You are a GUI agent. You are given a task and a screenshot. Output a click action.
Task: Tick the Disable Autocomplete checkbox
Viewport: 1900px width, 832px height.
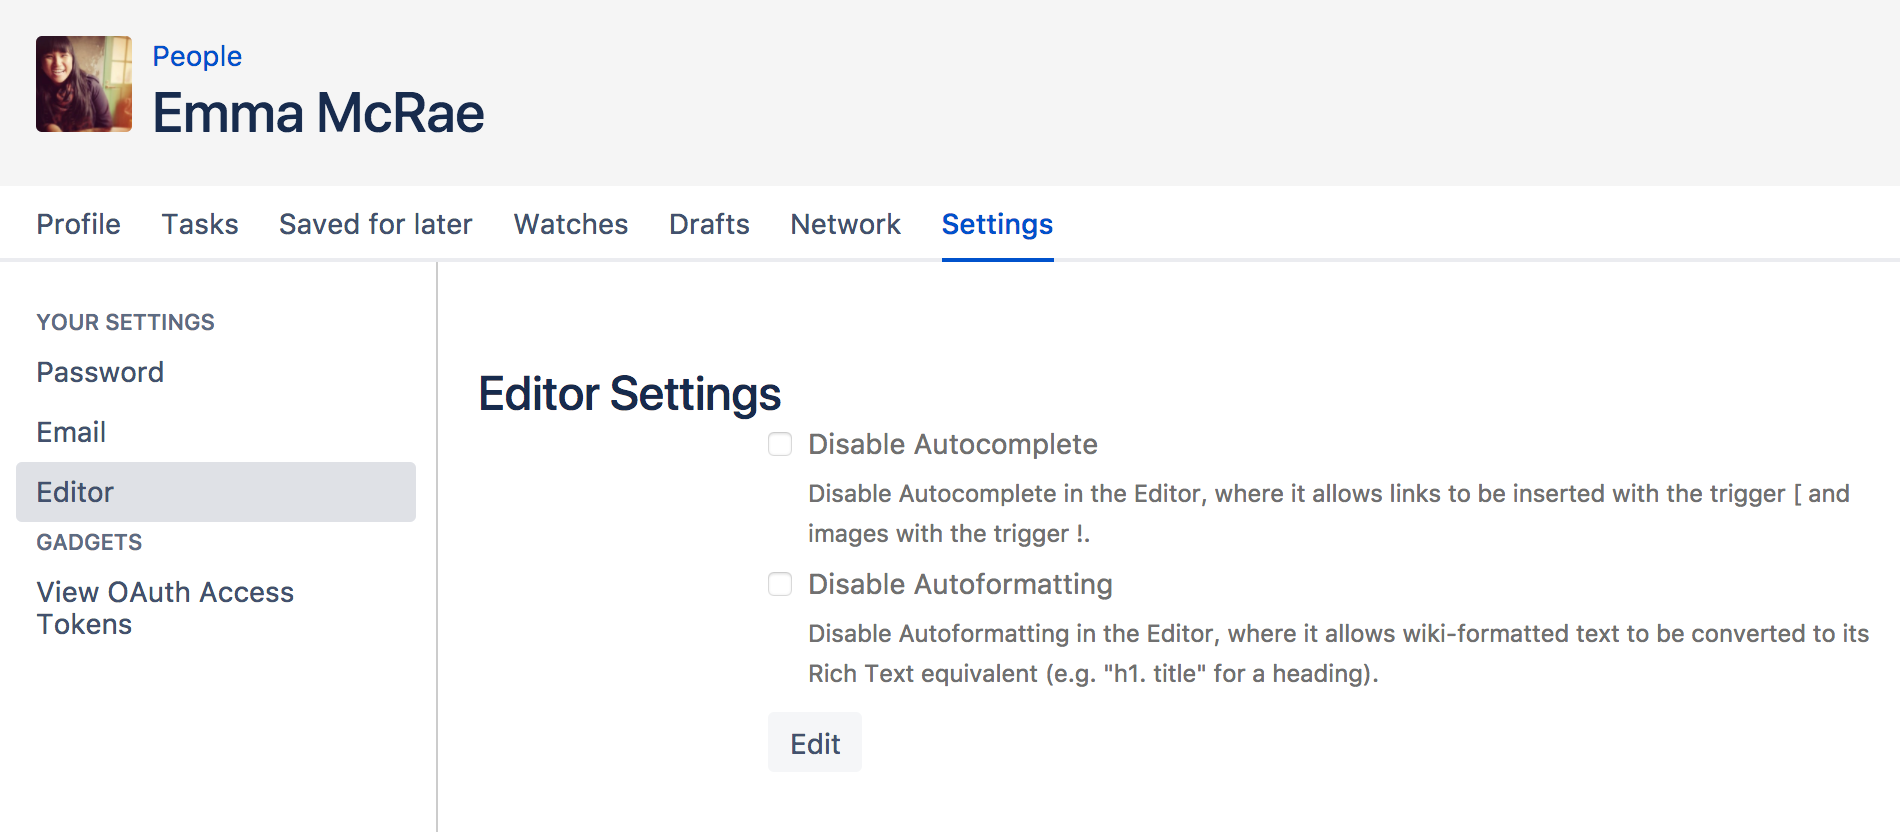click(780, 444)
